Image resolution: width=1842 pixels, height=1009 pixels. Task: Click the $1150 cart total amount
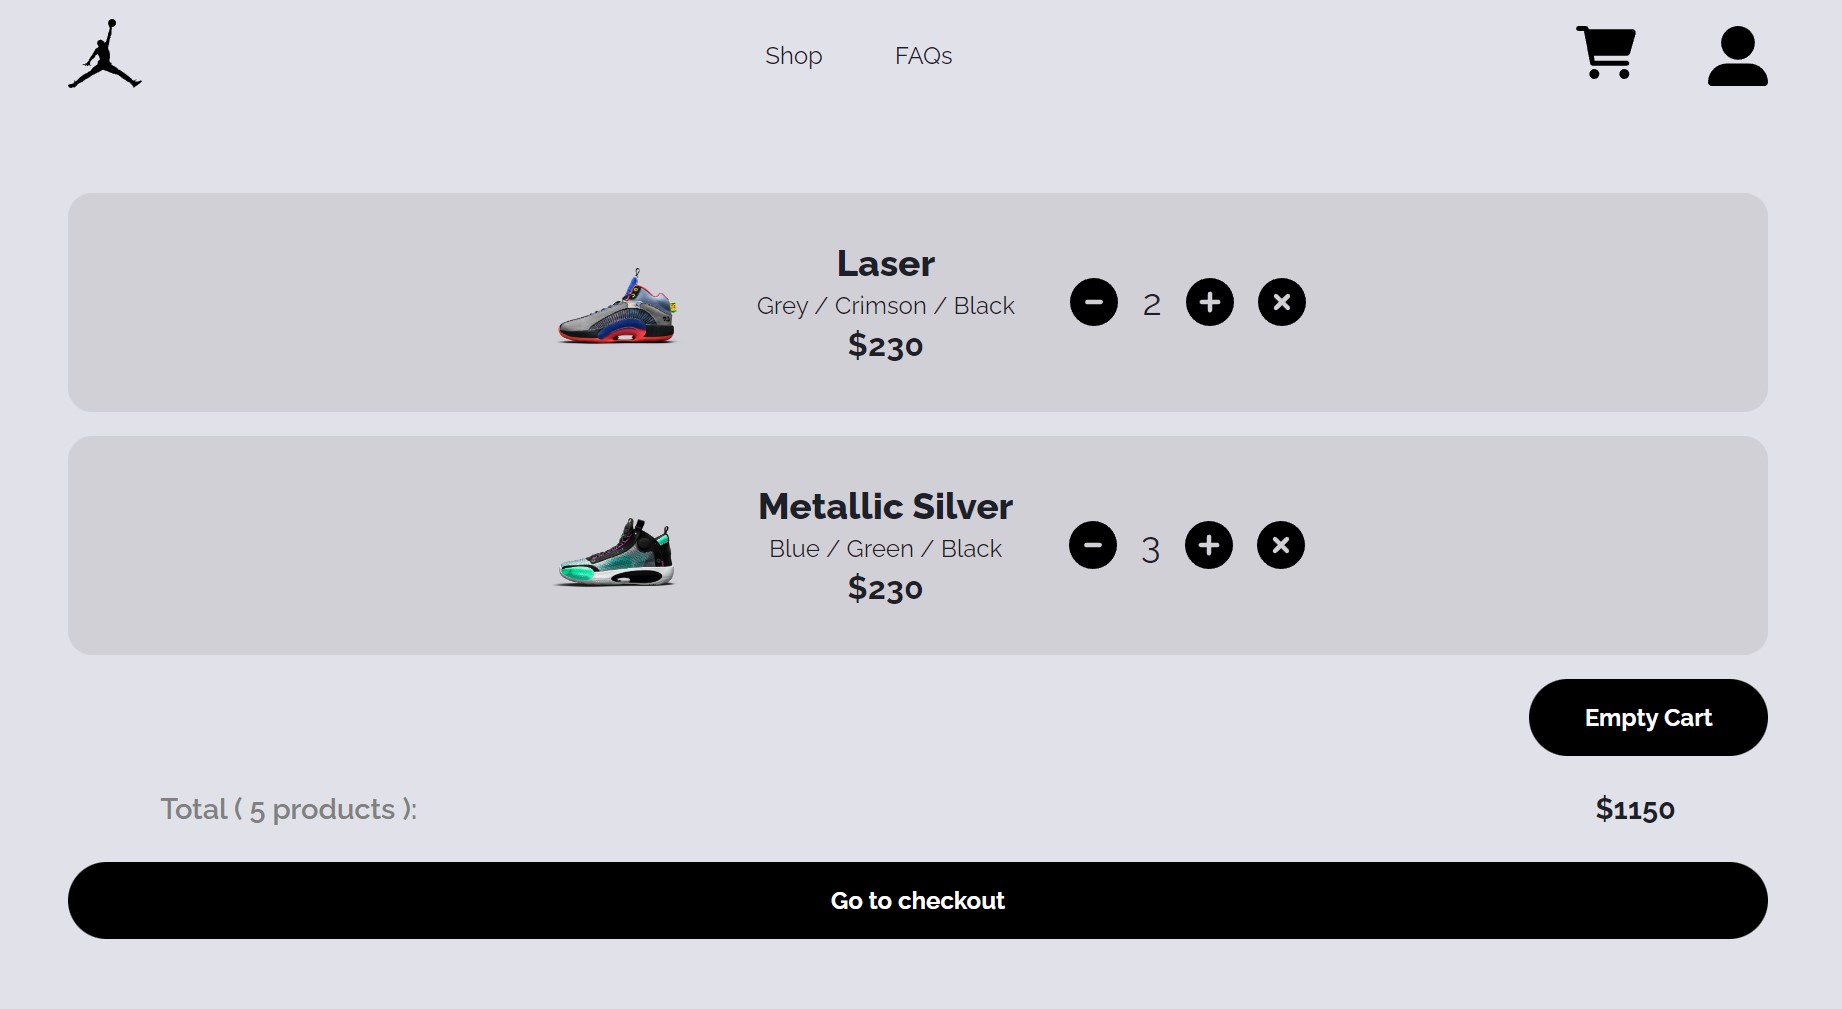(1635, 809)
